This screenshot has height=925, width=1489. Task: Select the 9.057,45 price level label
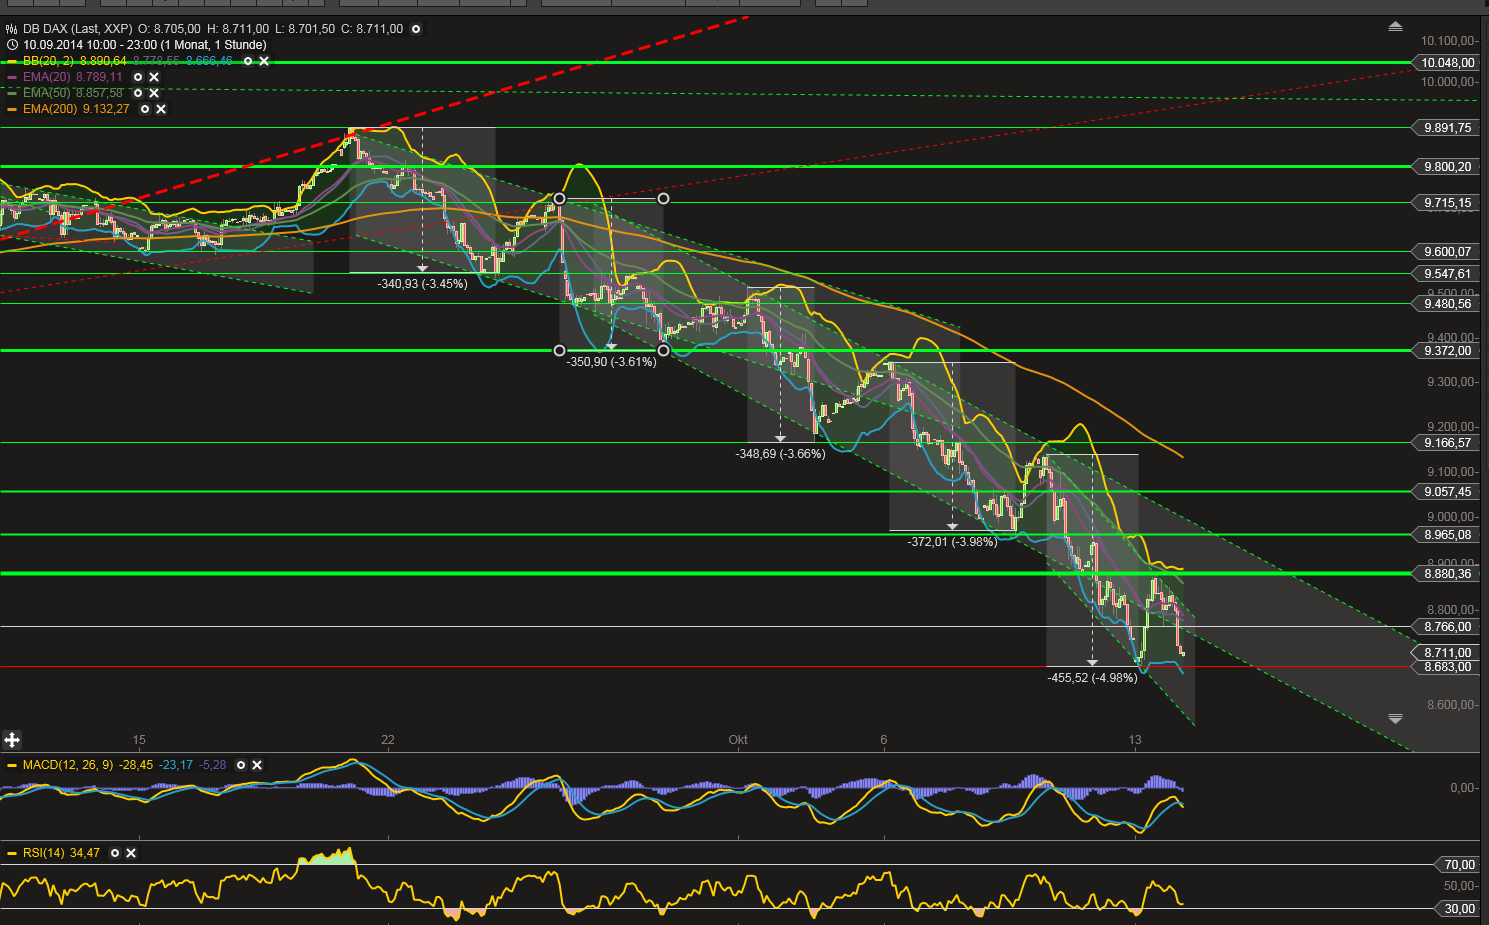(x=1446, y=492)
